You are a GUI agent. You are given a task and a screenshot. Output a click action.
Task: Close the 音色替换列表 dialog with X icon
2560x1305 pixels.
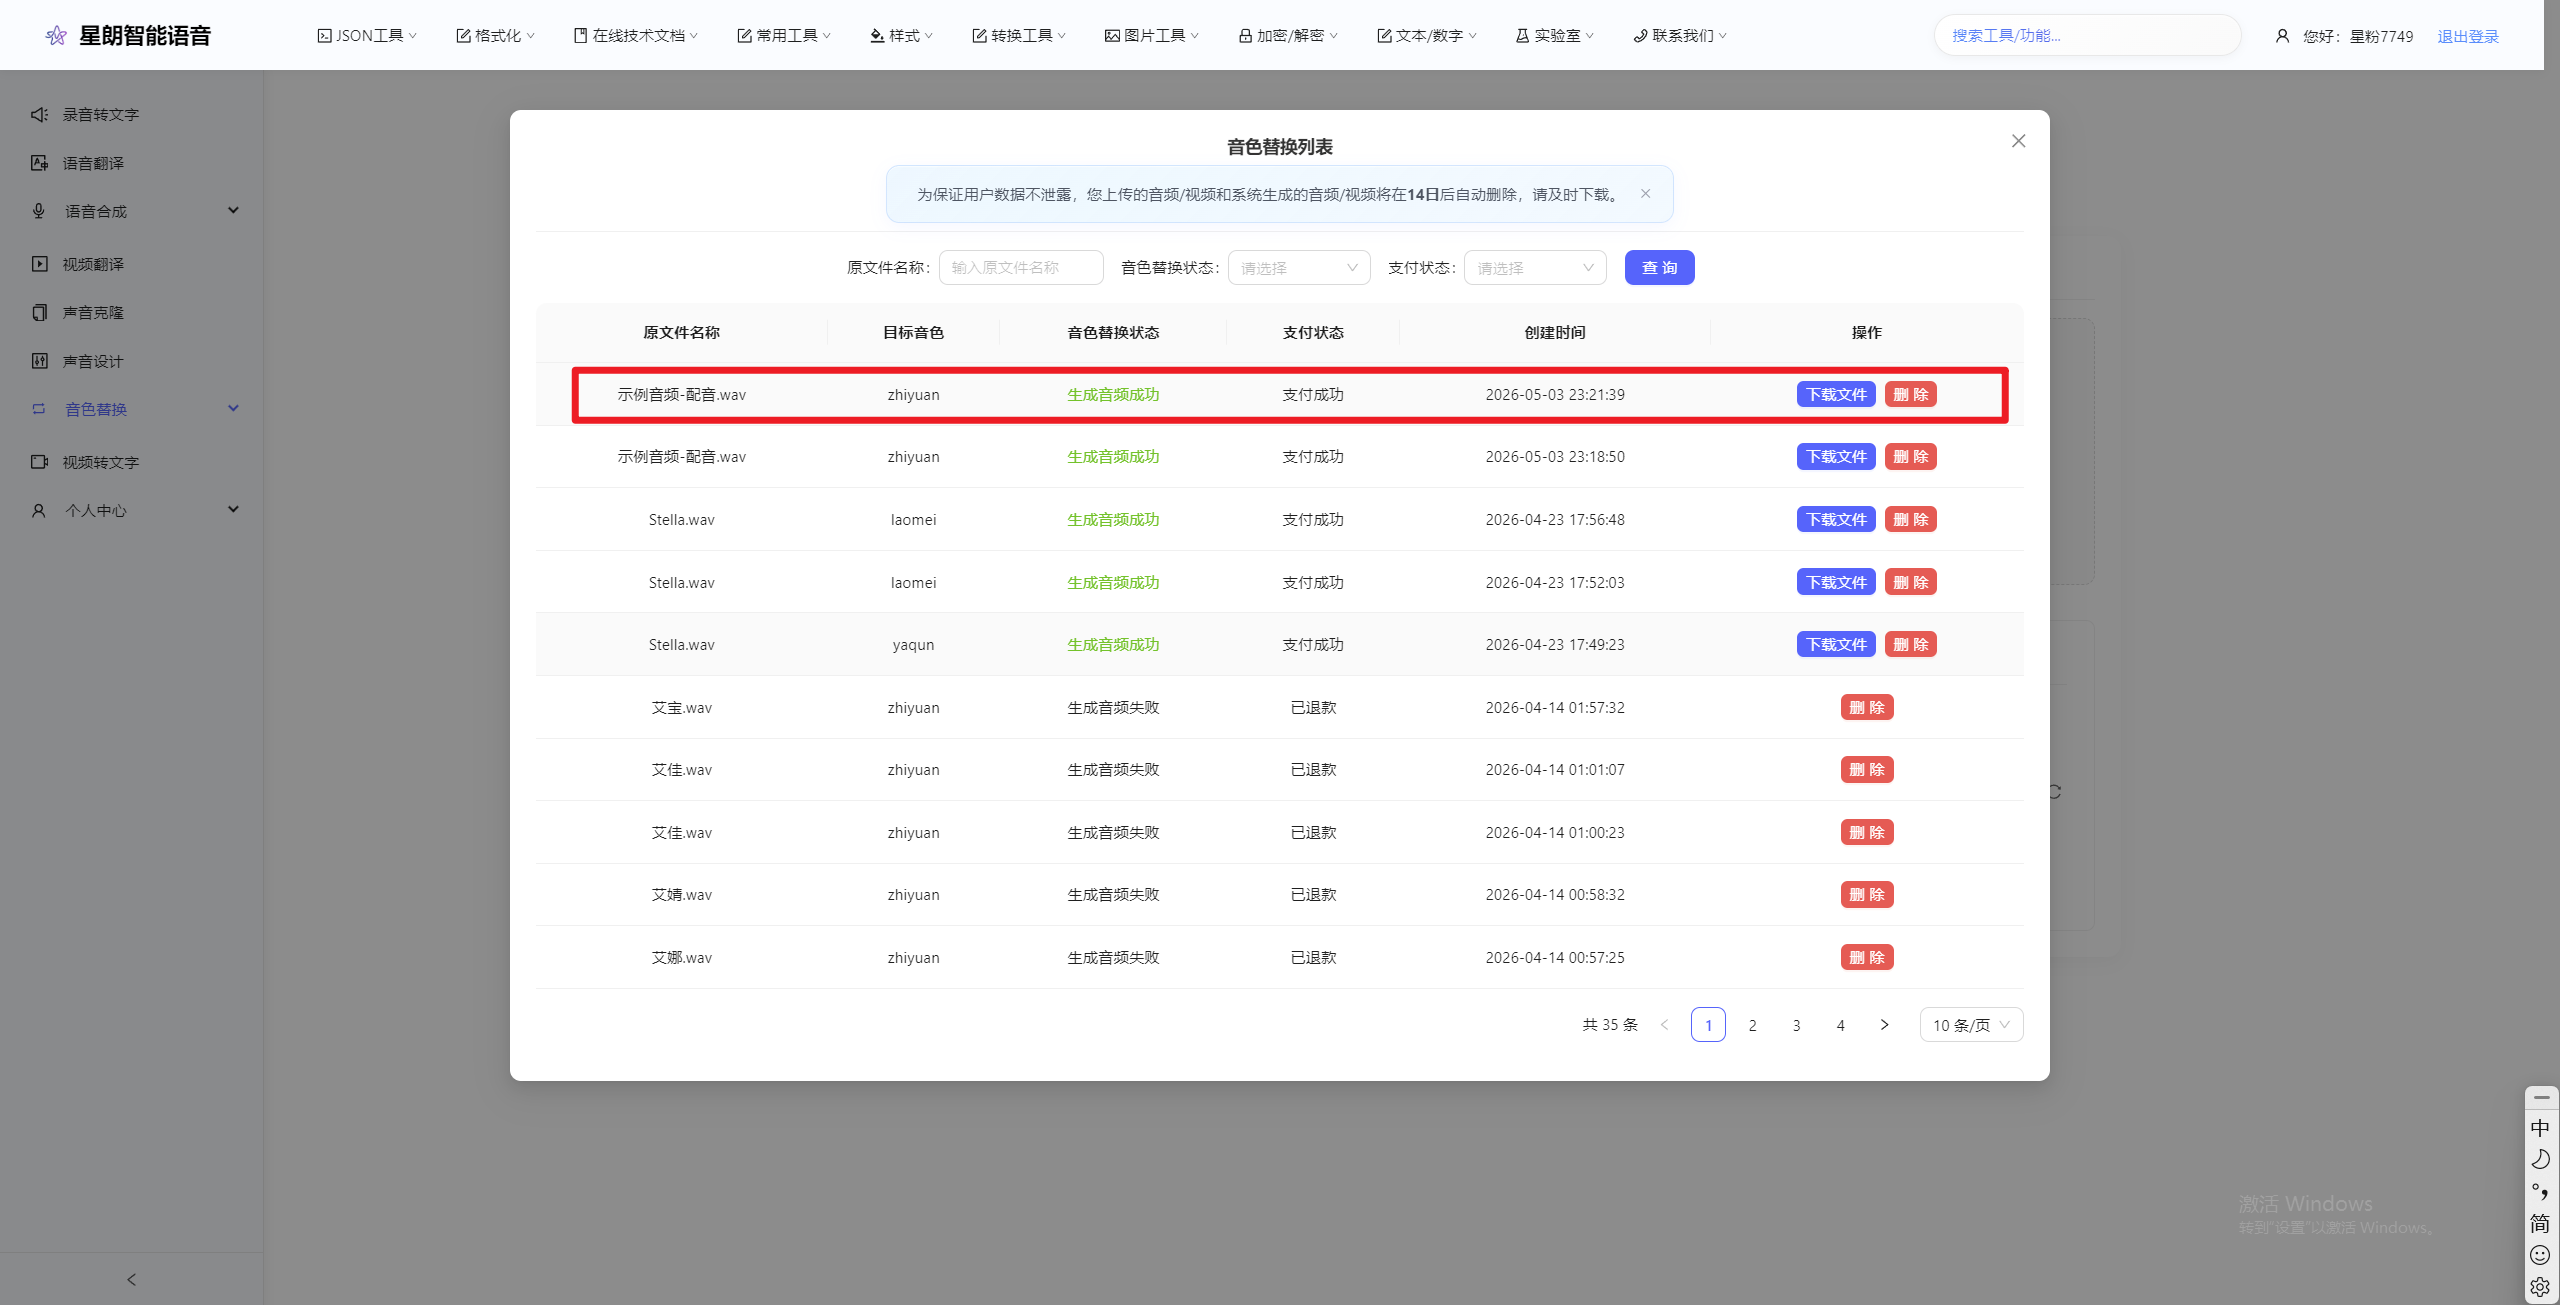2019,141
